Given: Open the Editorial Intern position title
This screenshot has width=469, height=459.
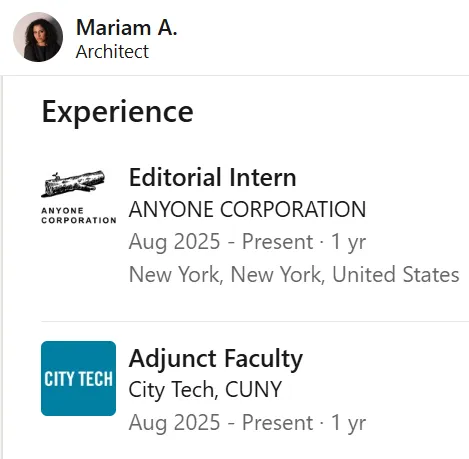Looking at the screenshot, I should click(x=212, y=177).
